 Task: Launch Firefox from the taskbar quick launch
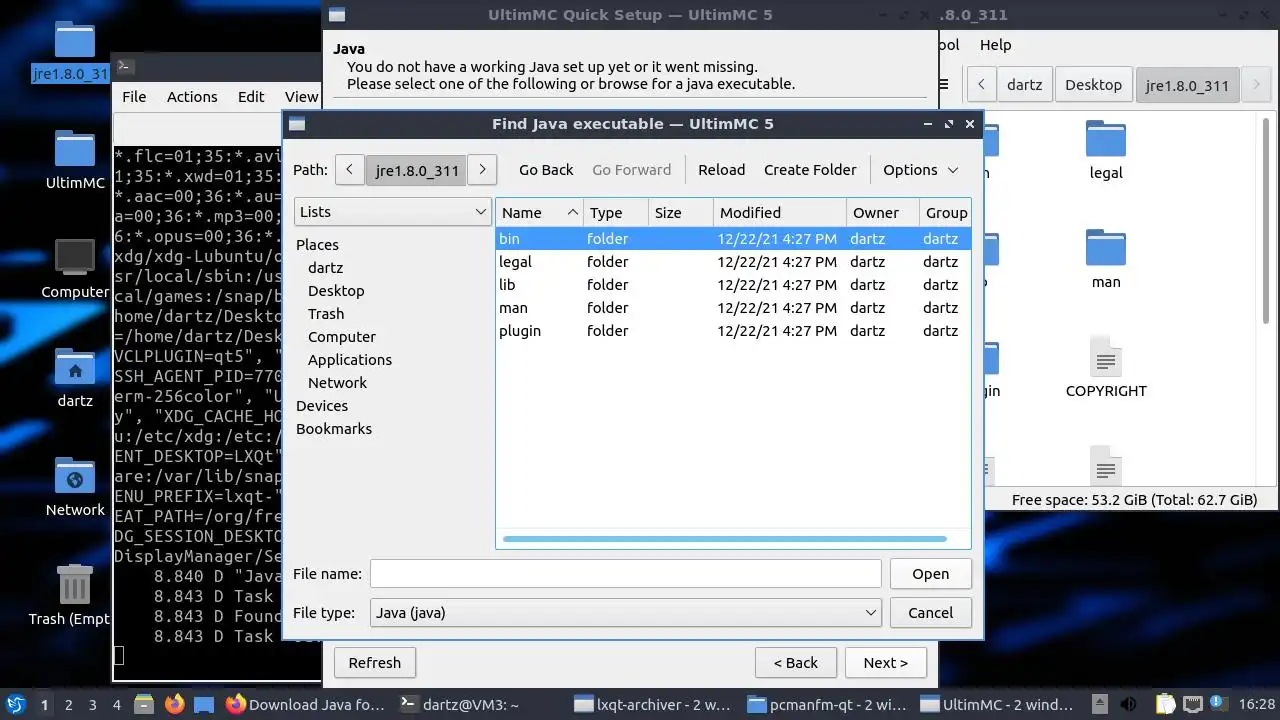(175, 704)
